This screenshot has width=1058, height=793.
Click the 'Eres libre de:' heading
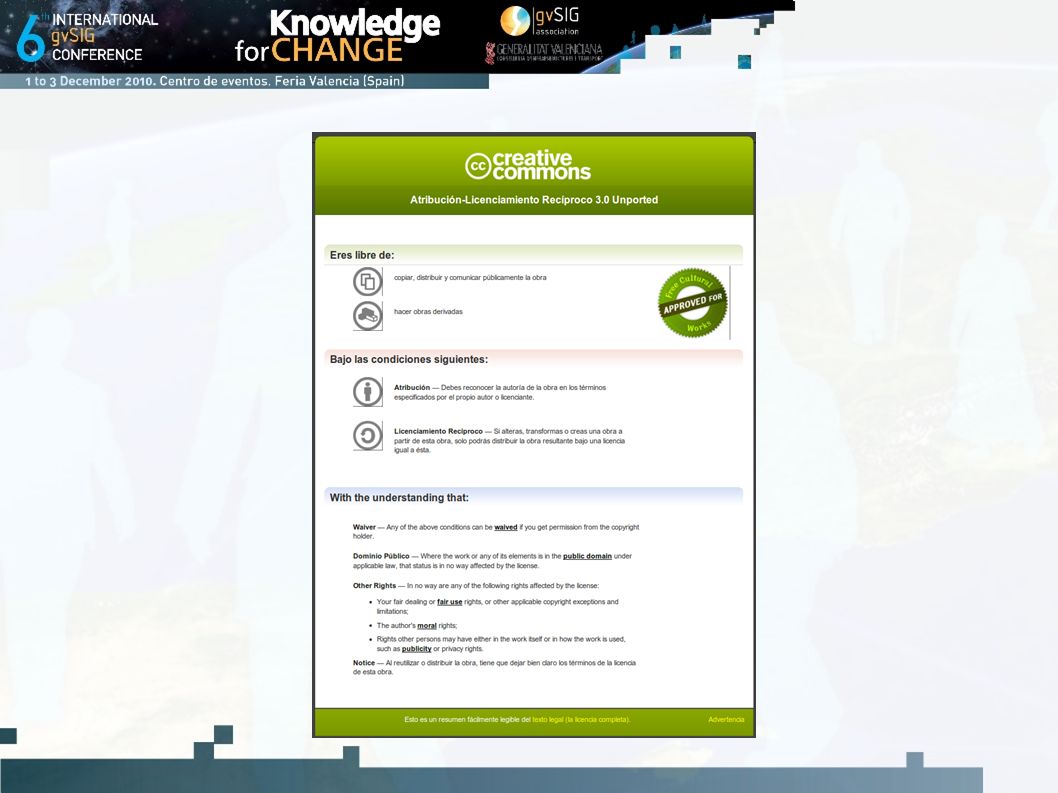tap(362, 255)
